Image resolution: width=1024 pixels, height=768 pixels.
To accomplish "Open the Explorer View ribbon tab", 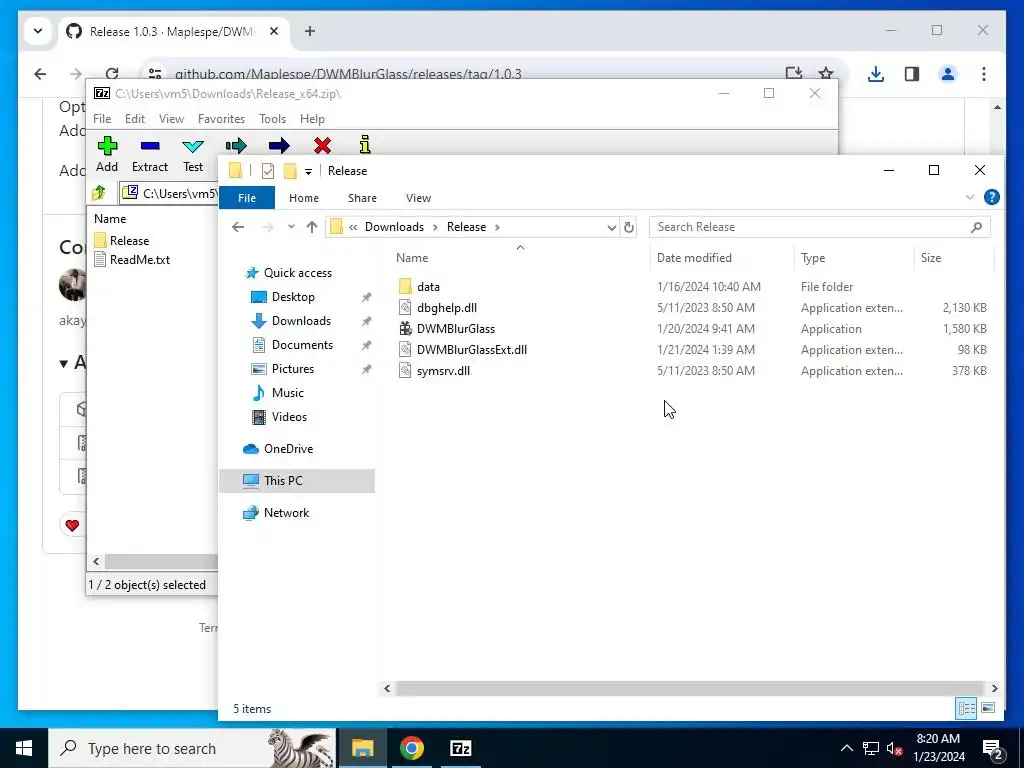I will point(418,198).
